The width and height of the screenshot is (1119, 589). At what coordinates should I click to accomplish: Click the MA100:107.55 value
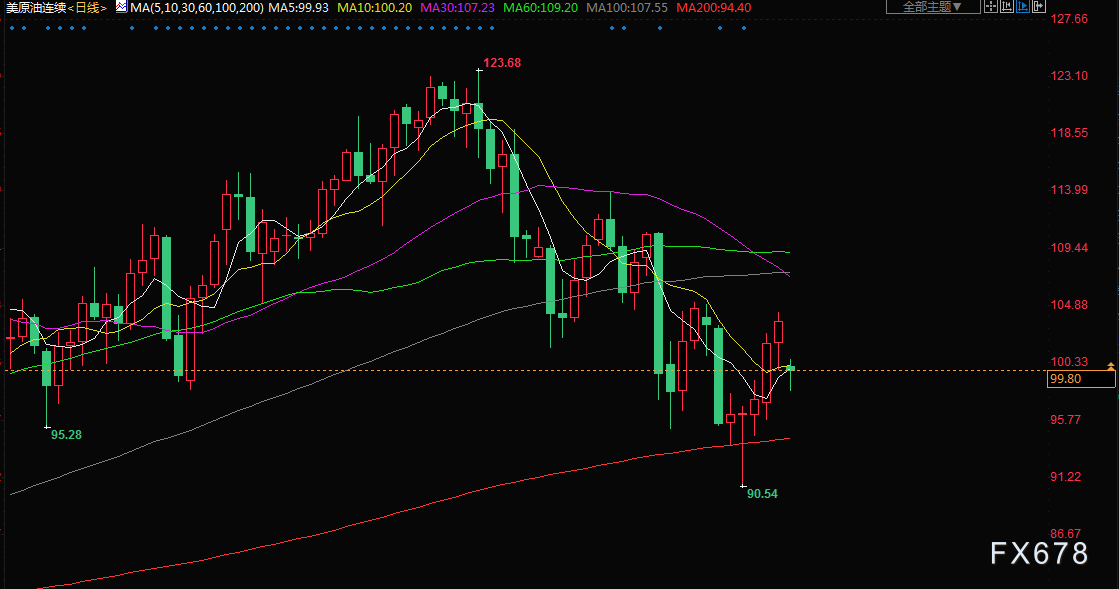627,8
